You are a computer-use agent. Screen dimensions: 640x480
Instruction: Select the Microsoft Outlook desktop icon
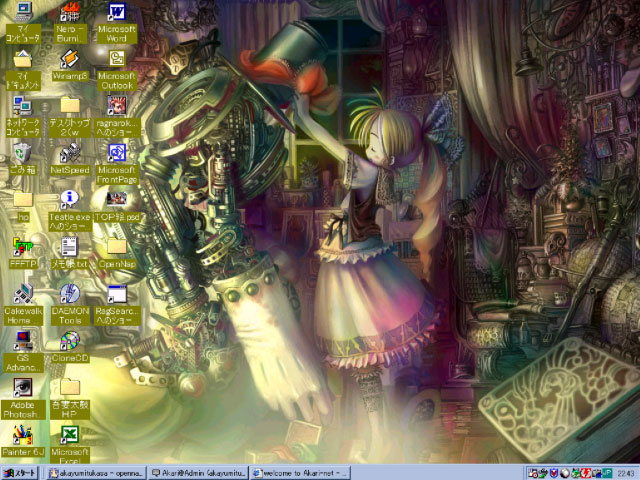[116, 58]
